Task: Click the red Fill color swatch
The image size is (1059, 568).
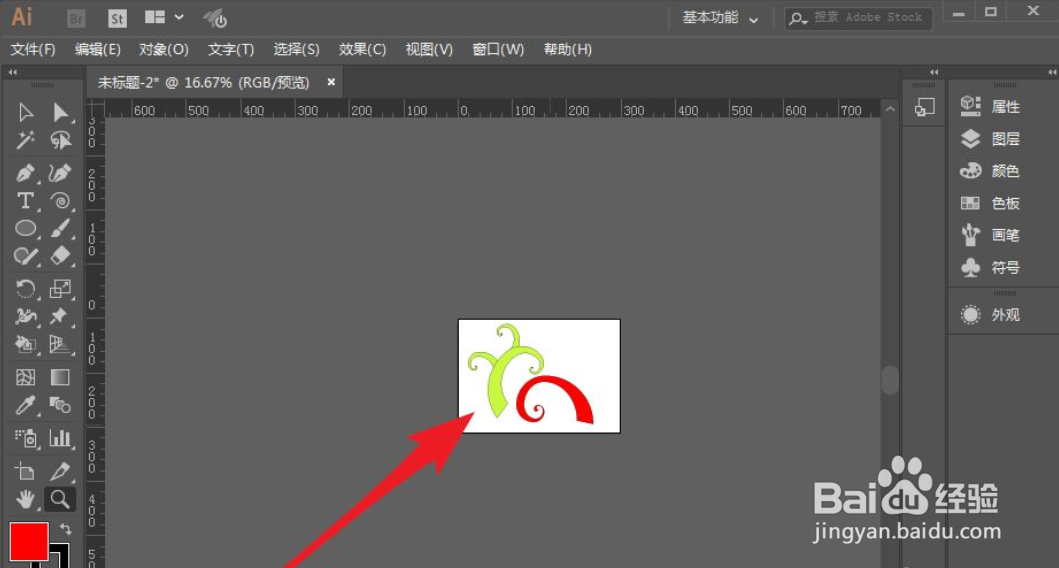Action: [29, 542]
